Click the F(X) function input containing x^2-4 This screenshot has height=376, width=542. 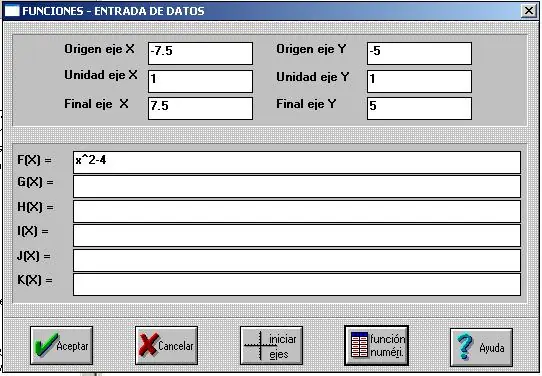[x=297, y=162]
